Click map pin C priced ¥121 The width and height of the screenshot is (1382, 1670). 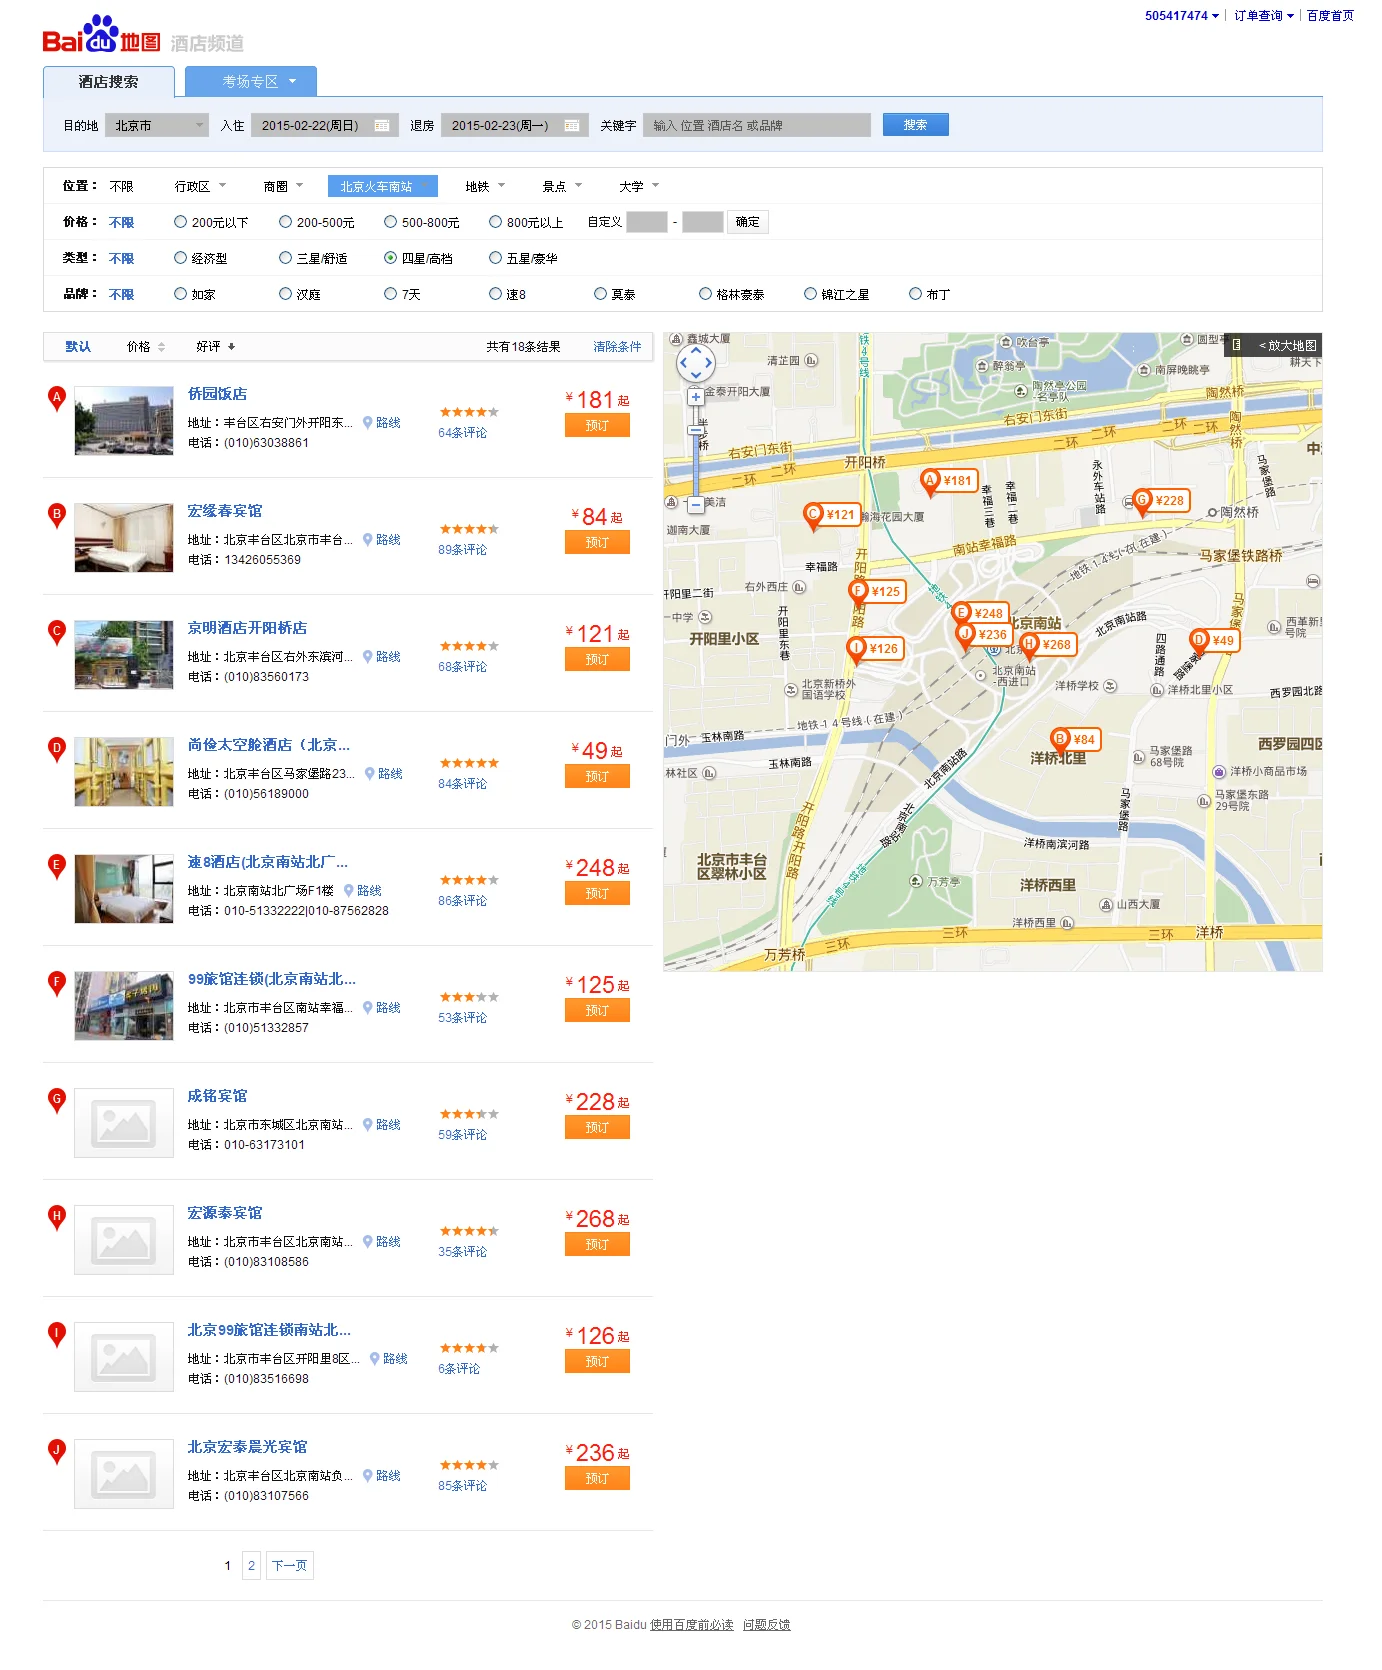[x=832, y=516]
